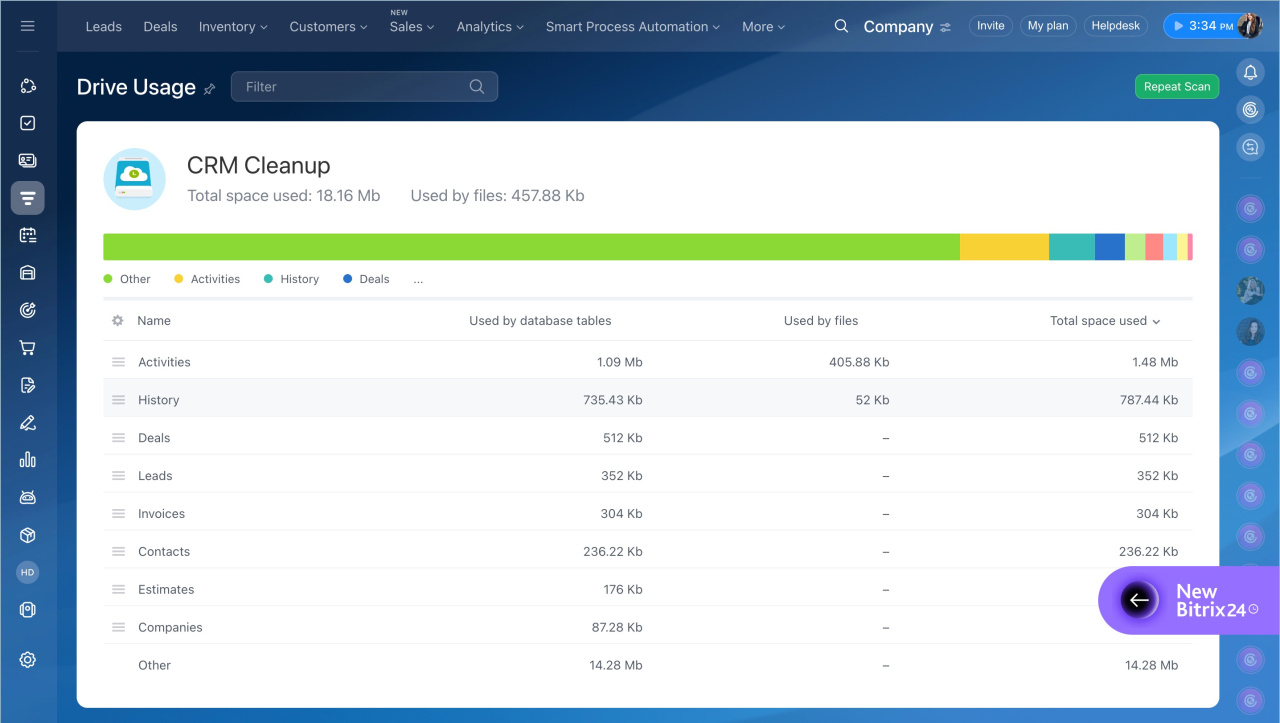1280x723 pixels.
Task: Expand the Inventory dropdown menu
Action: [233, 27]
